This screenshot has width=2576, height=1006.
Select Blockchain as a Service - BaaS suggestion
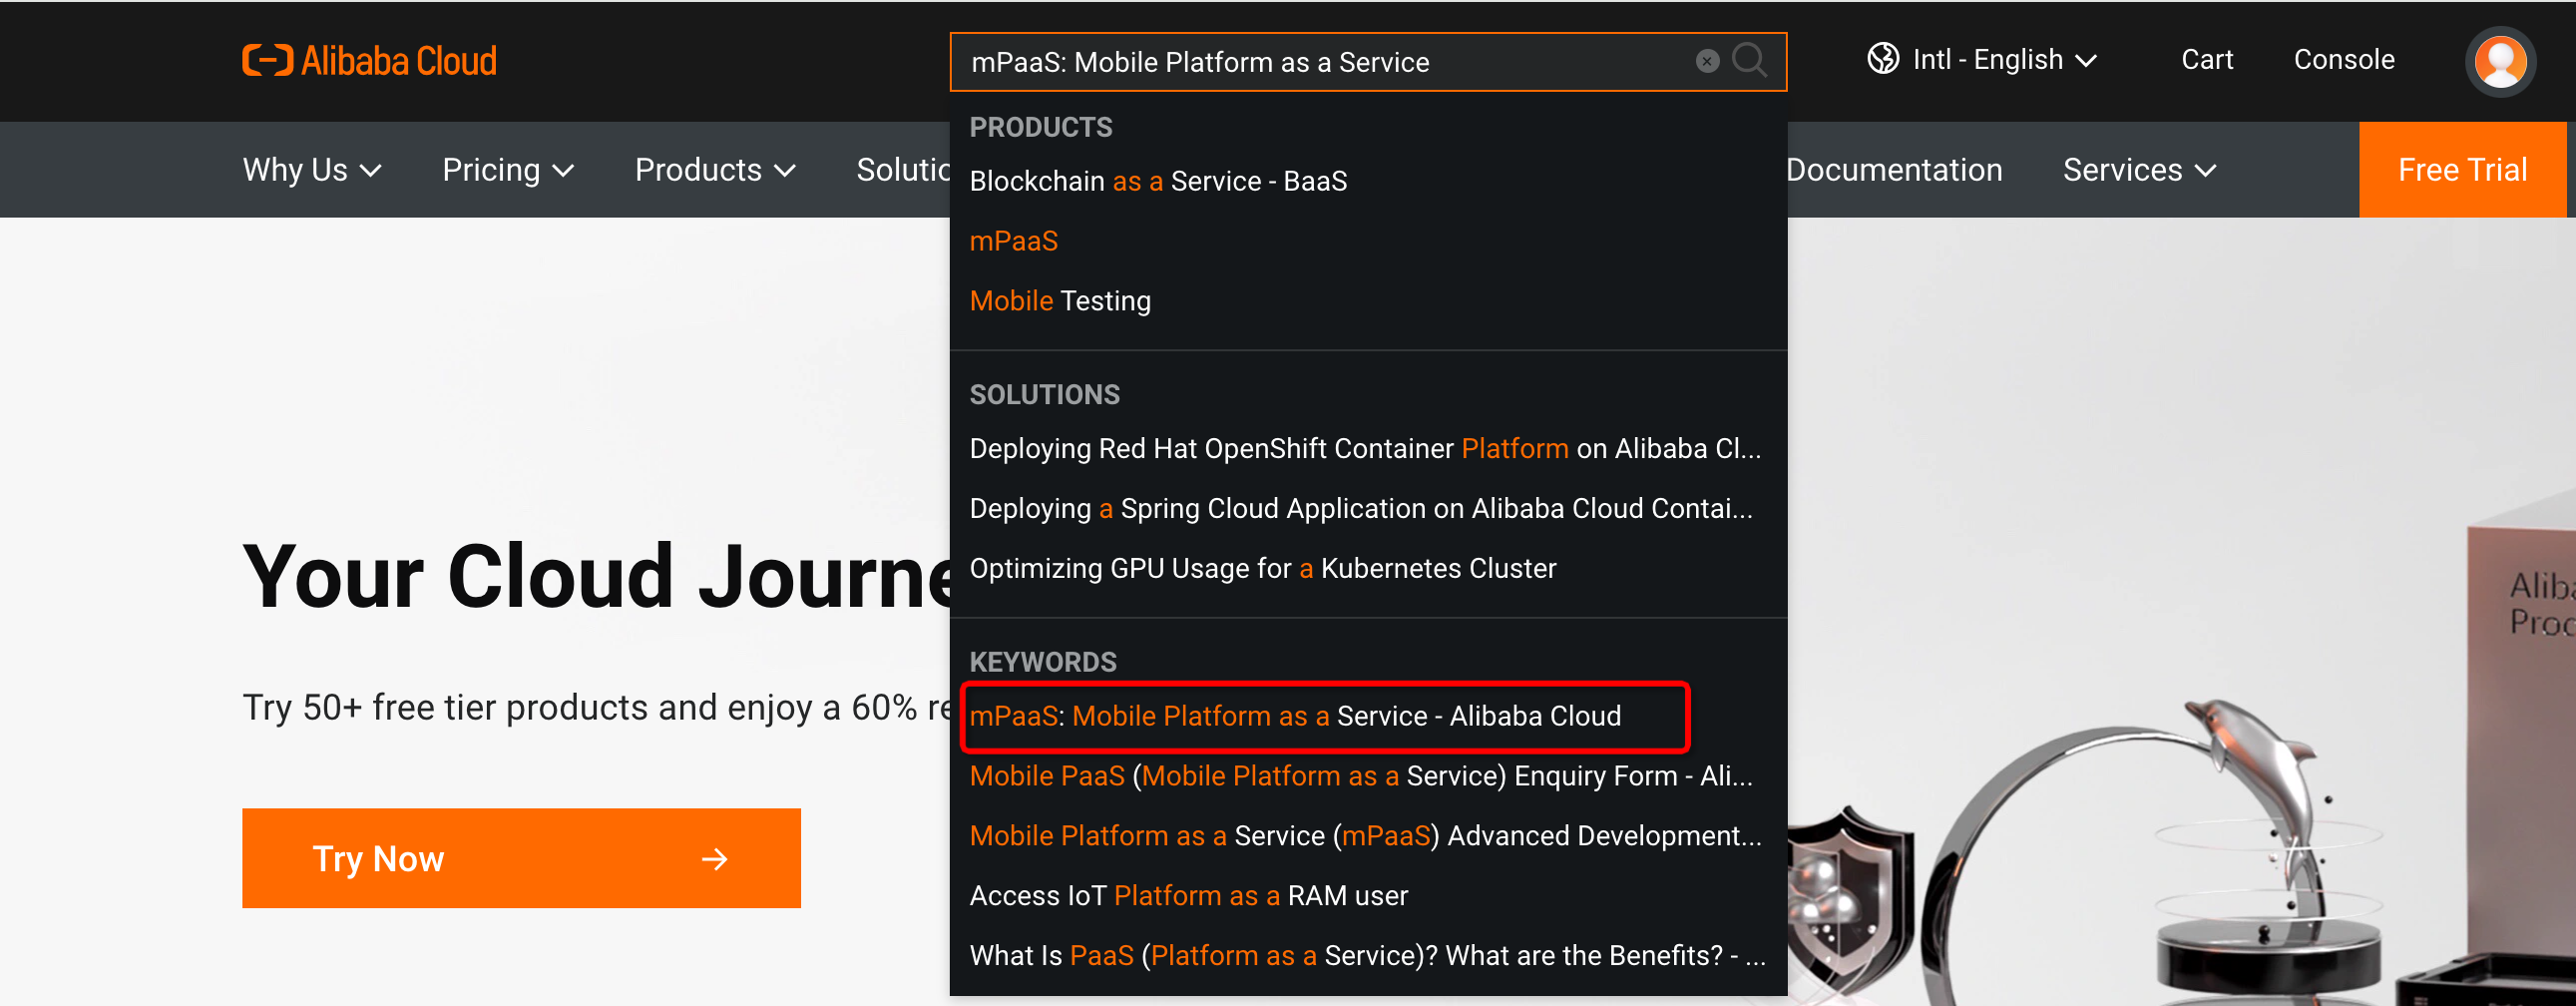point(1368,181)
